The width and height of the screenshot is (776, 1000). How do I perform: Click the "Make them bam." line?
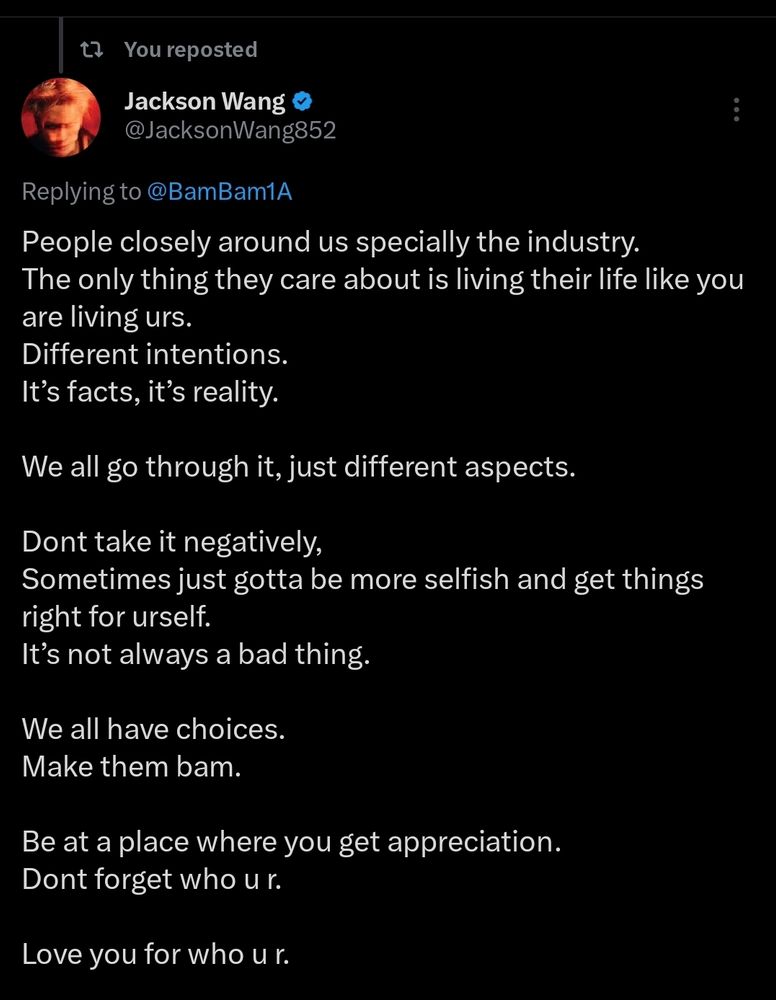[x=131, y=766]
